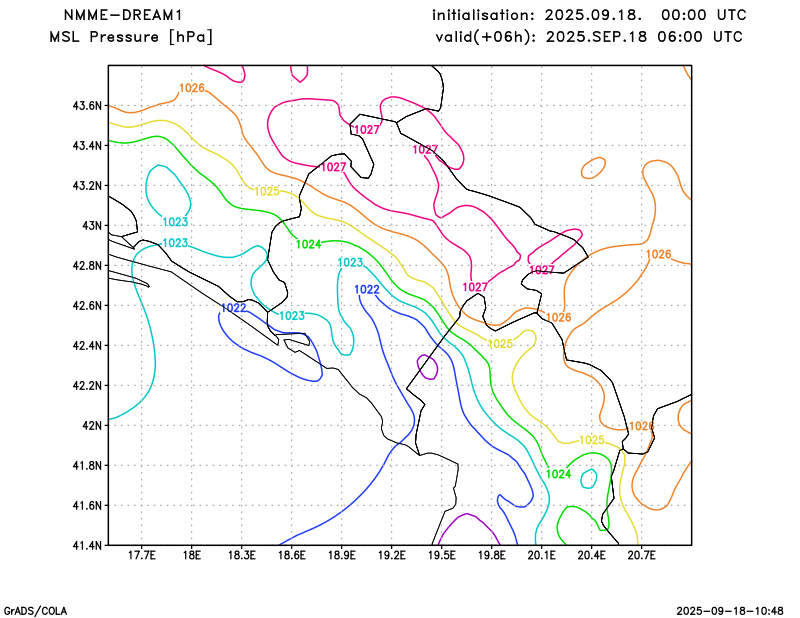Select the 42.6N latitude axis label
Screen dimensions: 800x618
tap(87, 305)
